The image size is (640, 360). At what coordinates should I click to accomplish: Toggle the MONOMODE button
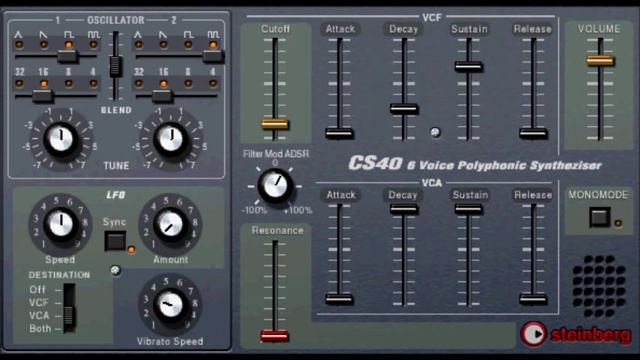point(600,217)
